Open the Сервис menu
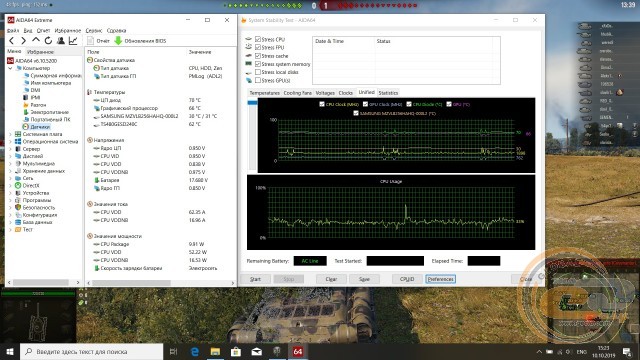This screenshot has width=640, height=360. pos(93,31)
